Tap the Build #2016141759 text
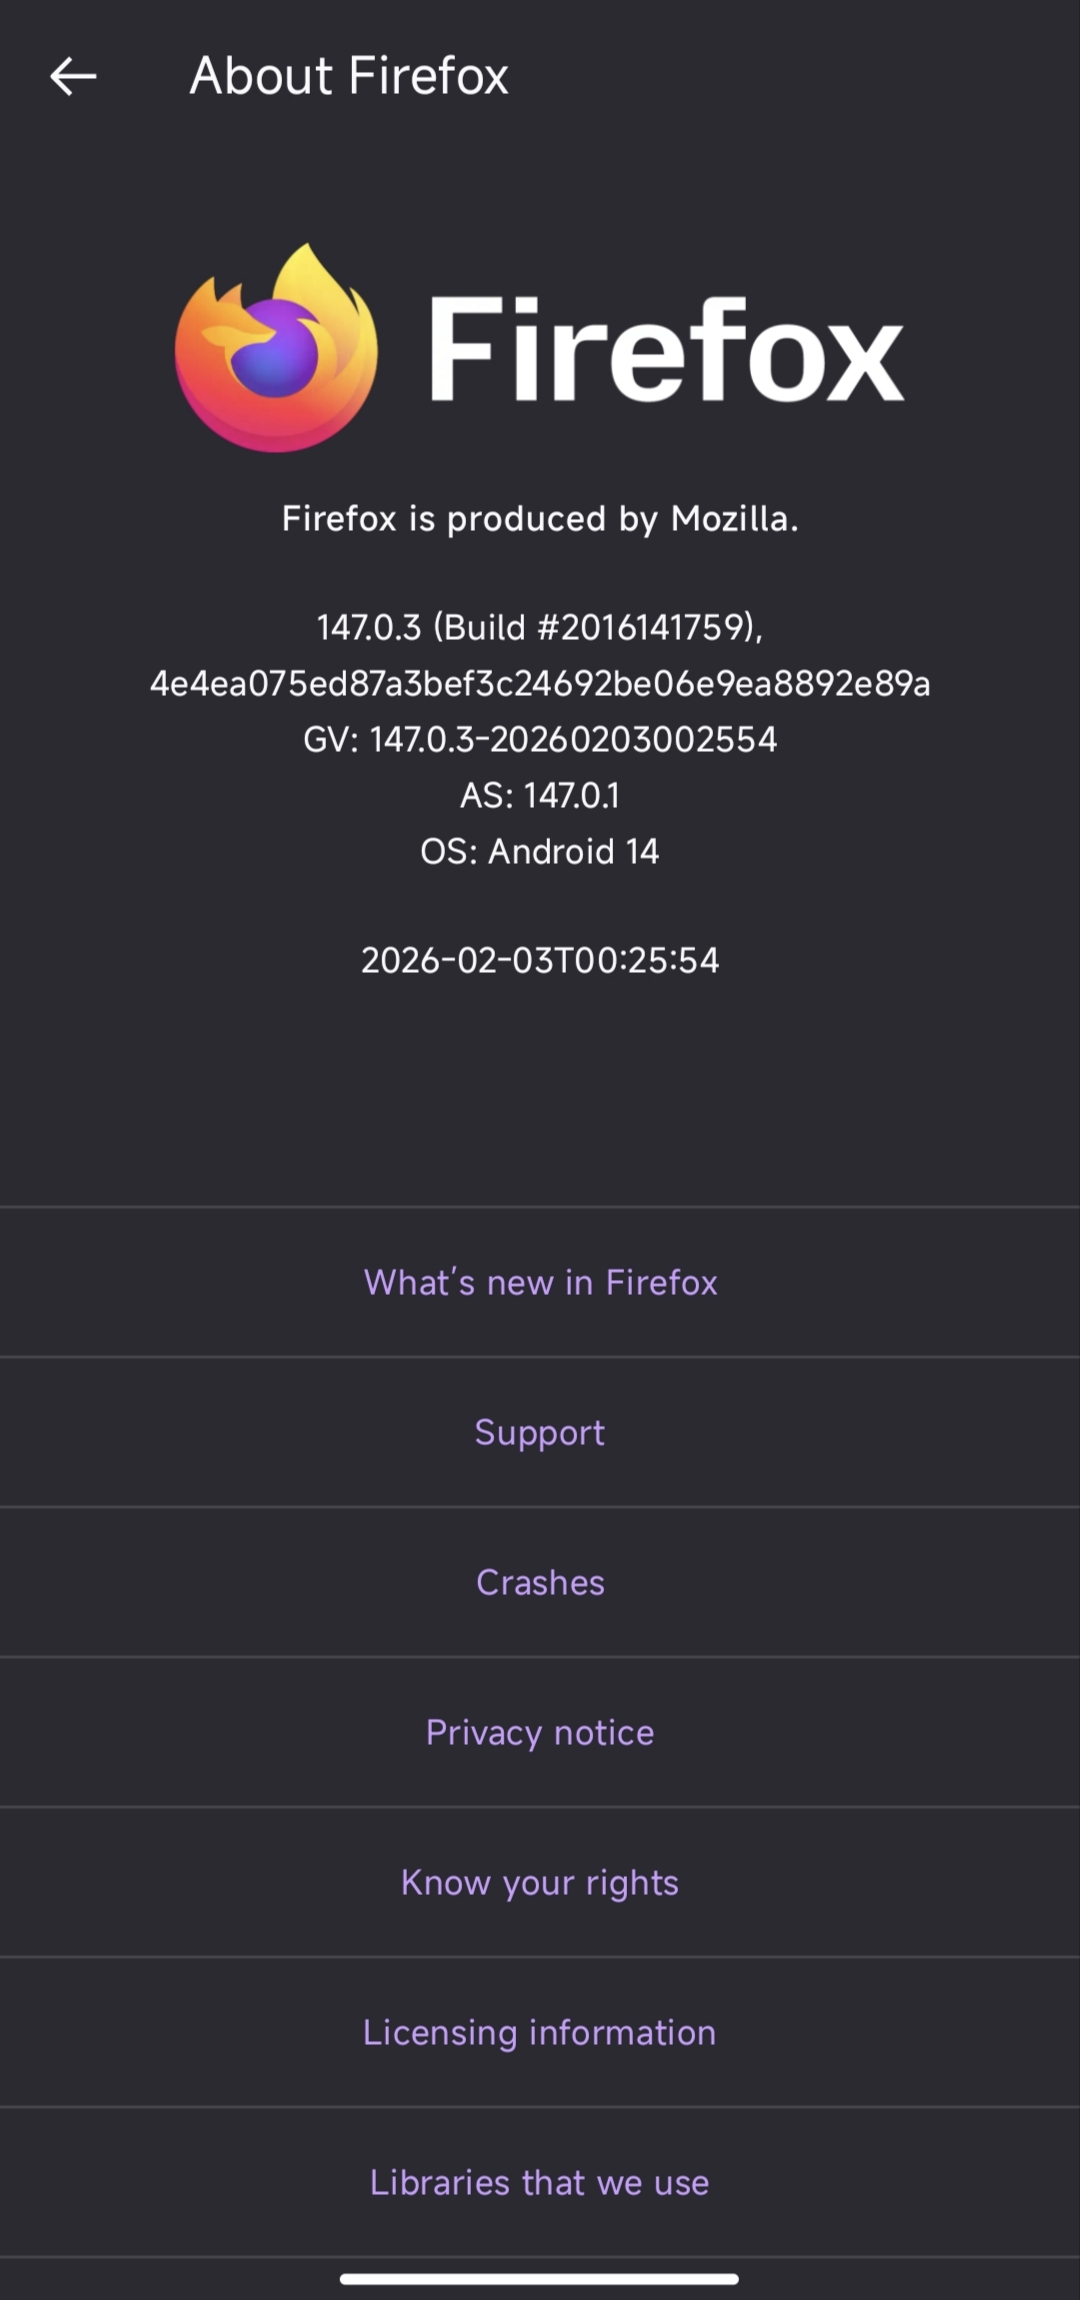This screenshot has width=1080, height=2300. tap(597, 627)
